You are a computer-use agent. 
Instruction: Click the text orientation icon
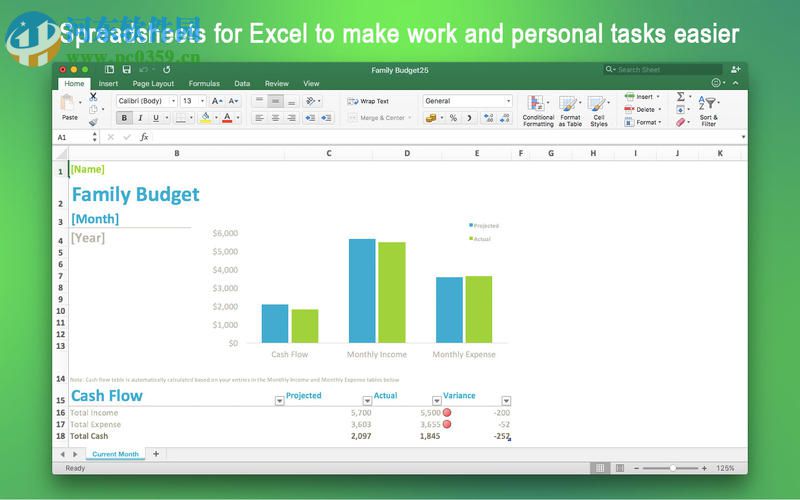coord(310,101)
